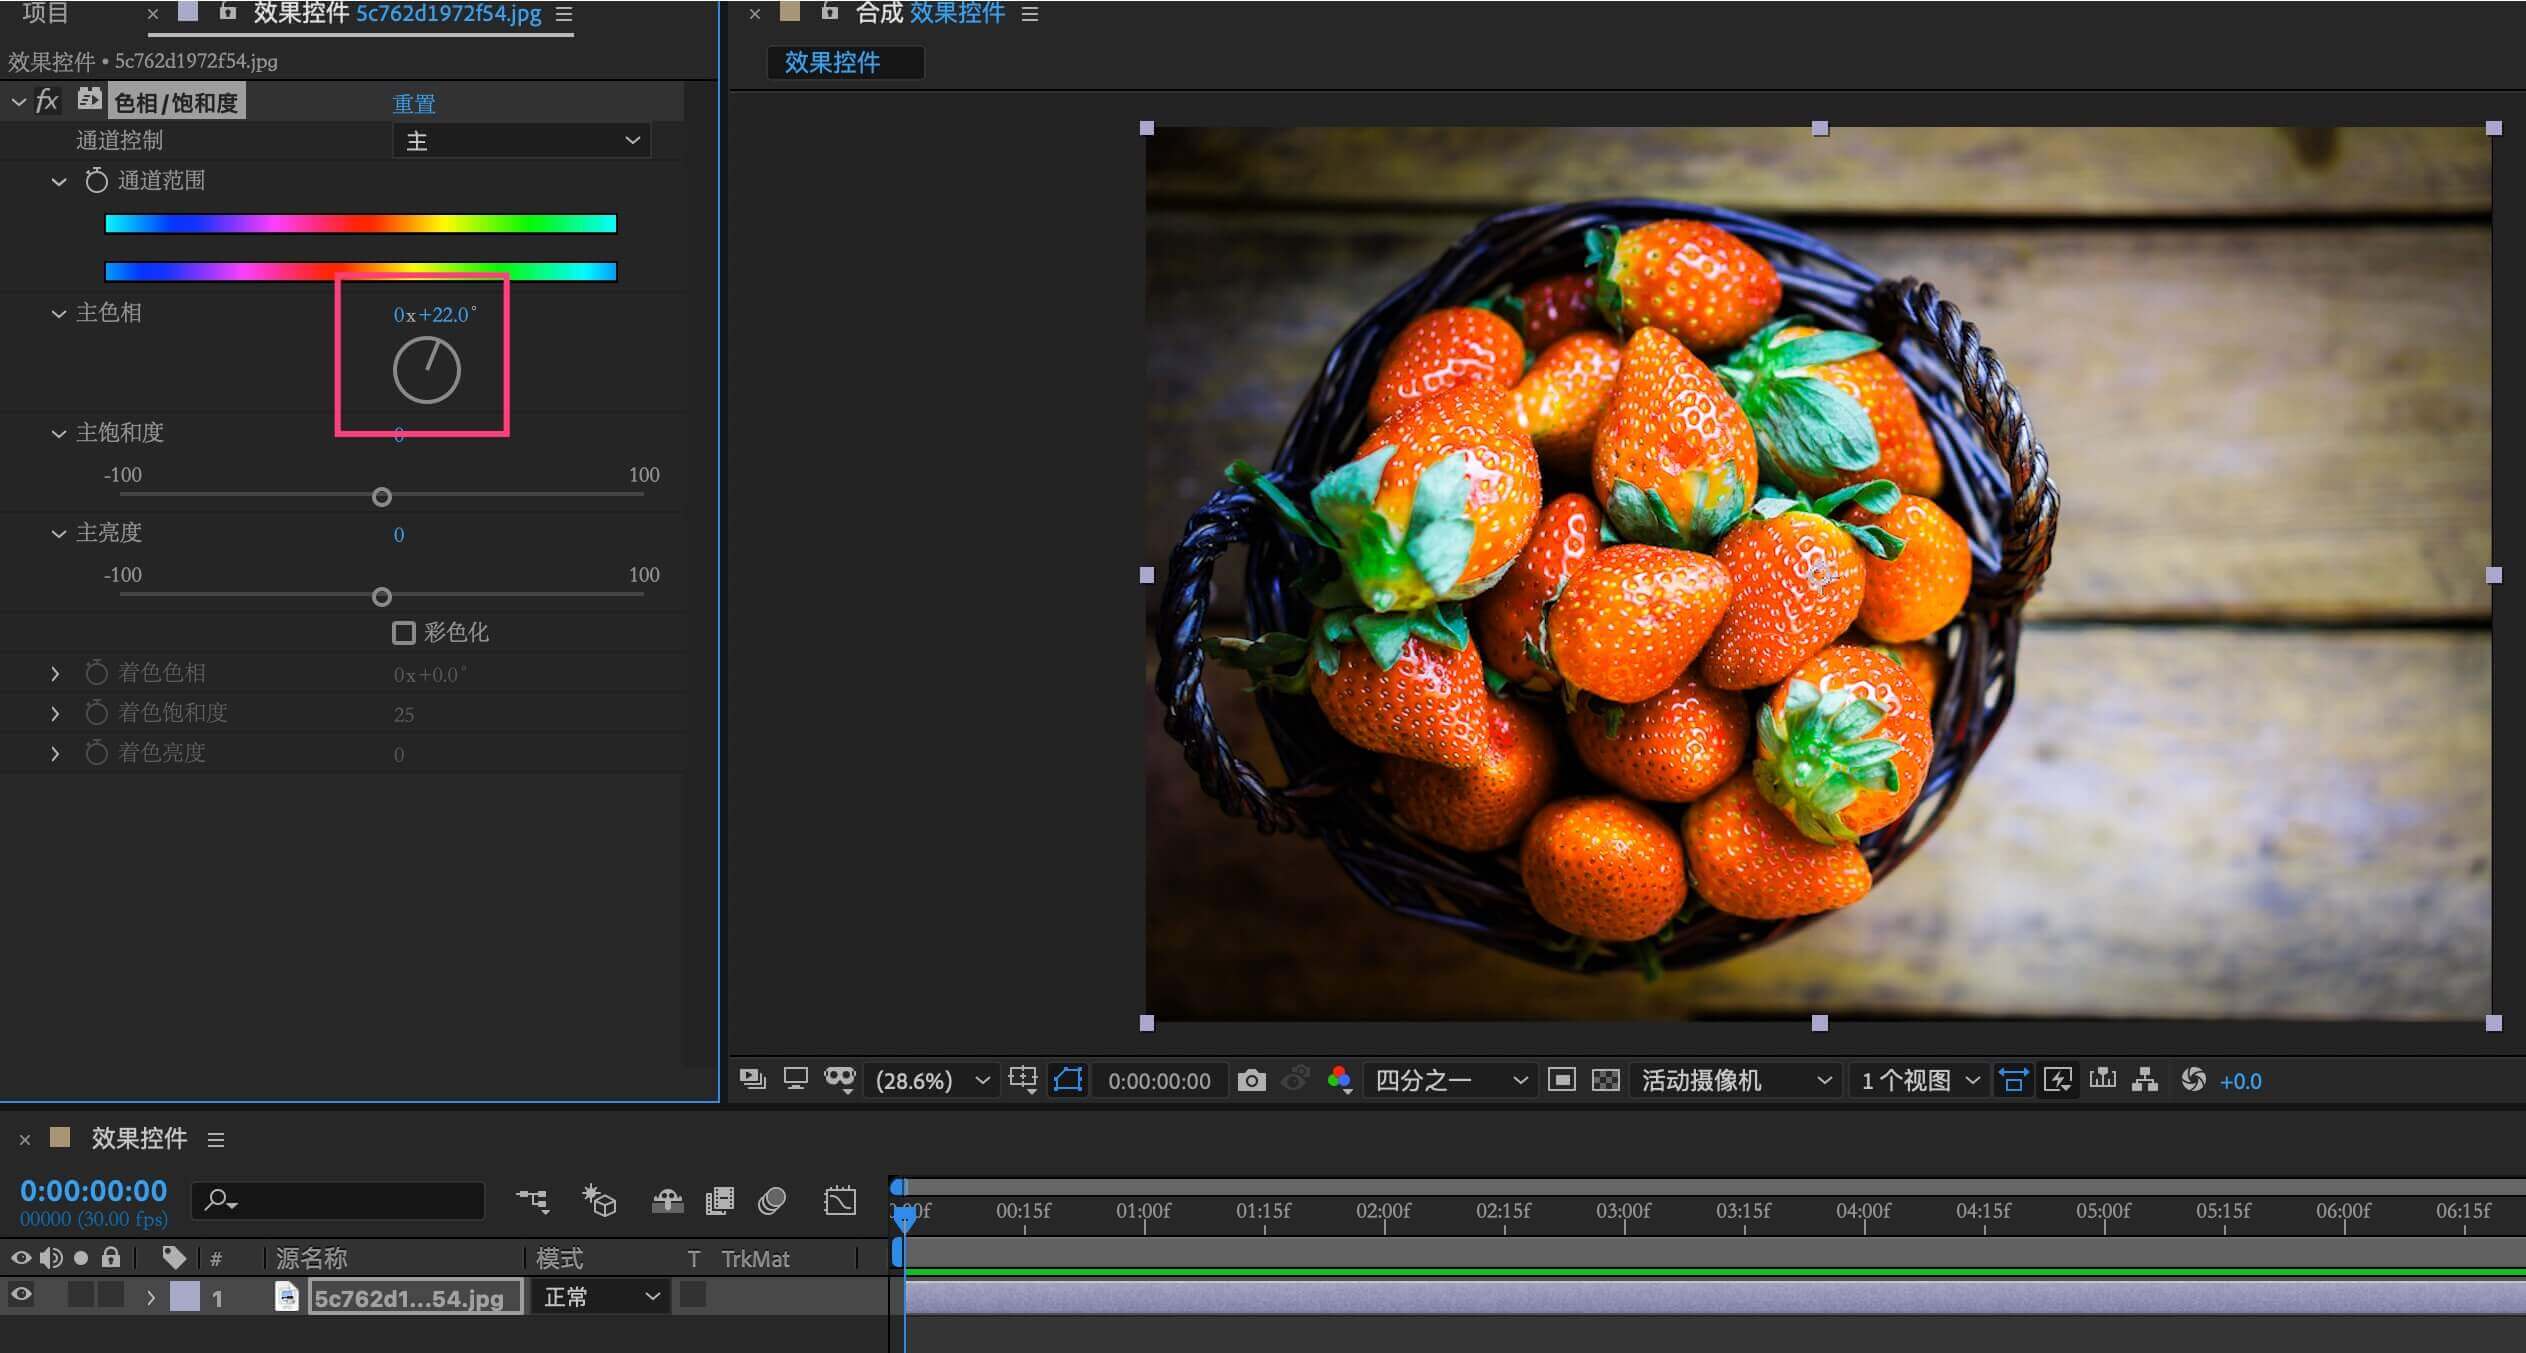Screen dimensions: 2526x1353
Task: Open the 通道控制 dropdown showing 主
Action: (521, 141)
